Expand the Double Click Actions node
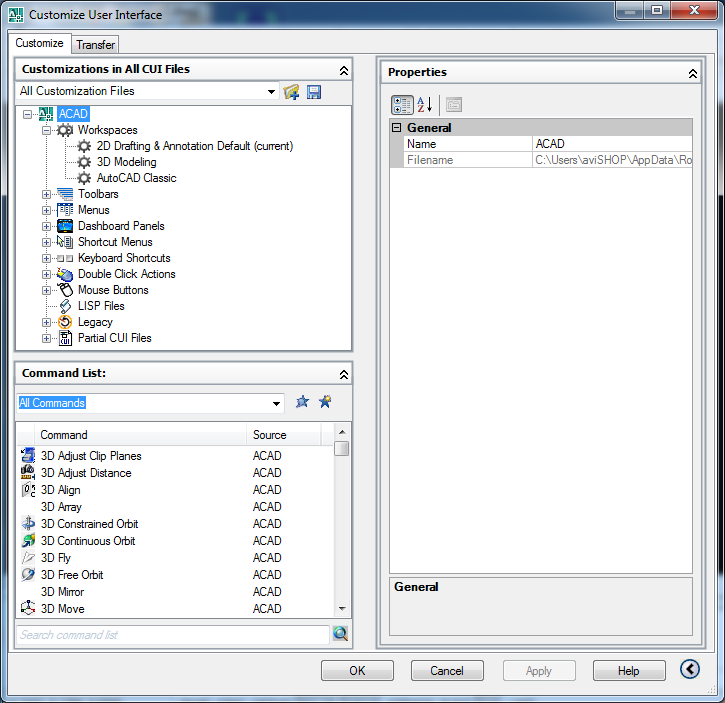The image size is (725, 703). [46, 275]
